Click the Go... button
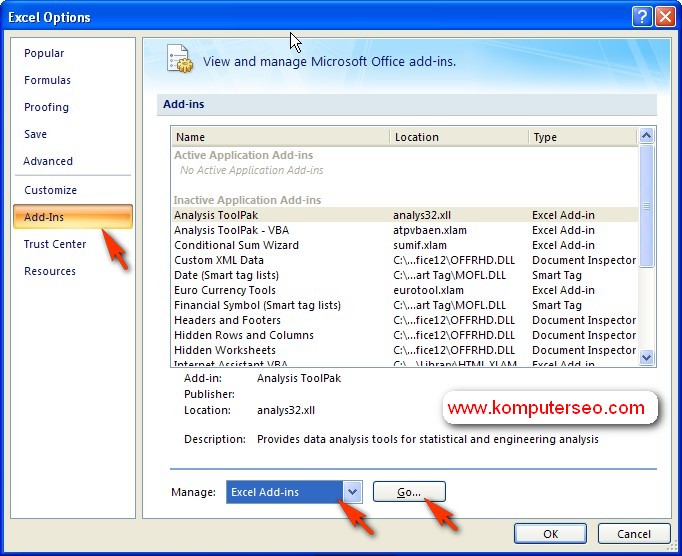 [x=409, y=492]
